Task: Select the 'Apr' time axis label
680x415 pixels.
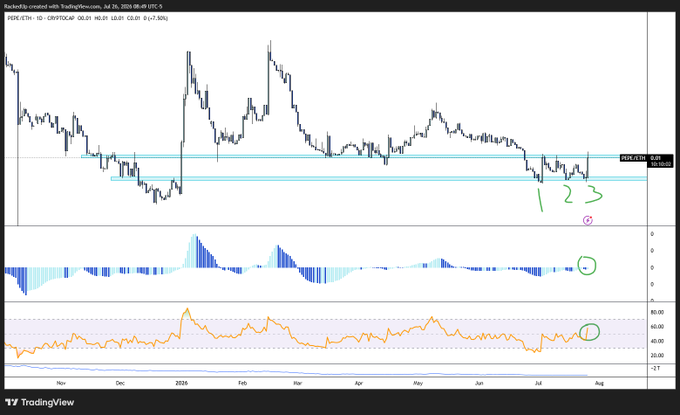Action: 359,383
